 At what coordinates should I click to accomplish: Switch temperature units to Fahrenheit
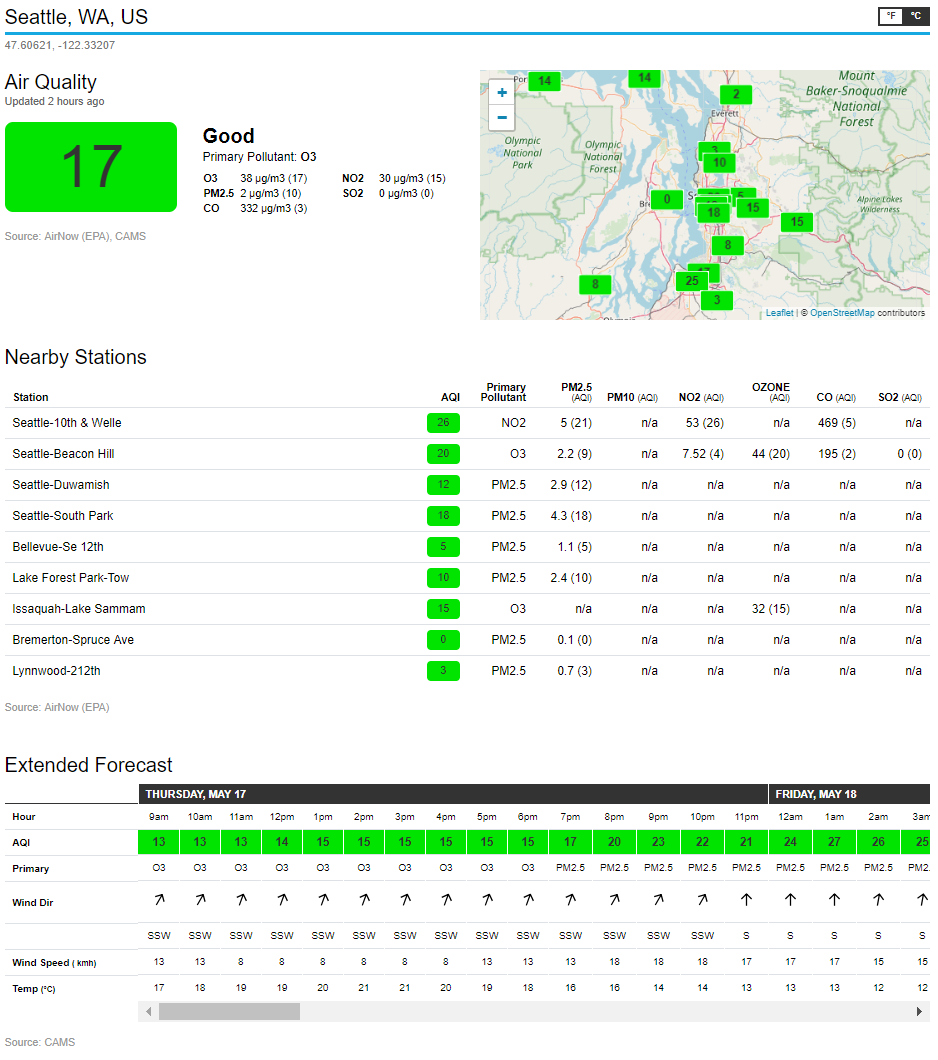(x=889, y=16)
